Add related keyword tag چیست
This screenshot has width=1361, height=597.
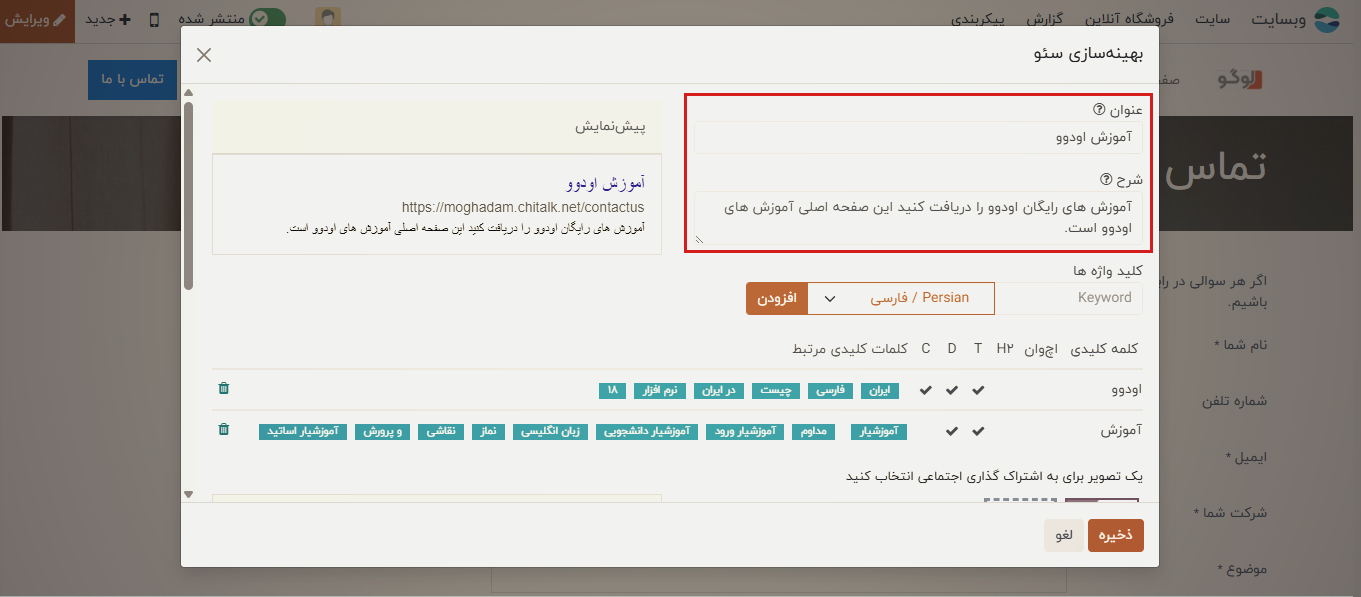pos(776,390)
